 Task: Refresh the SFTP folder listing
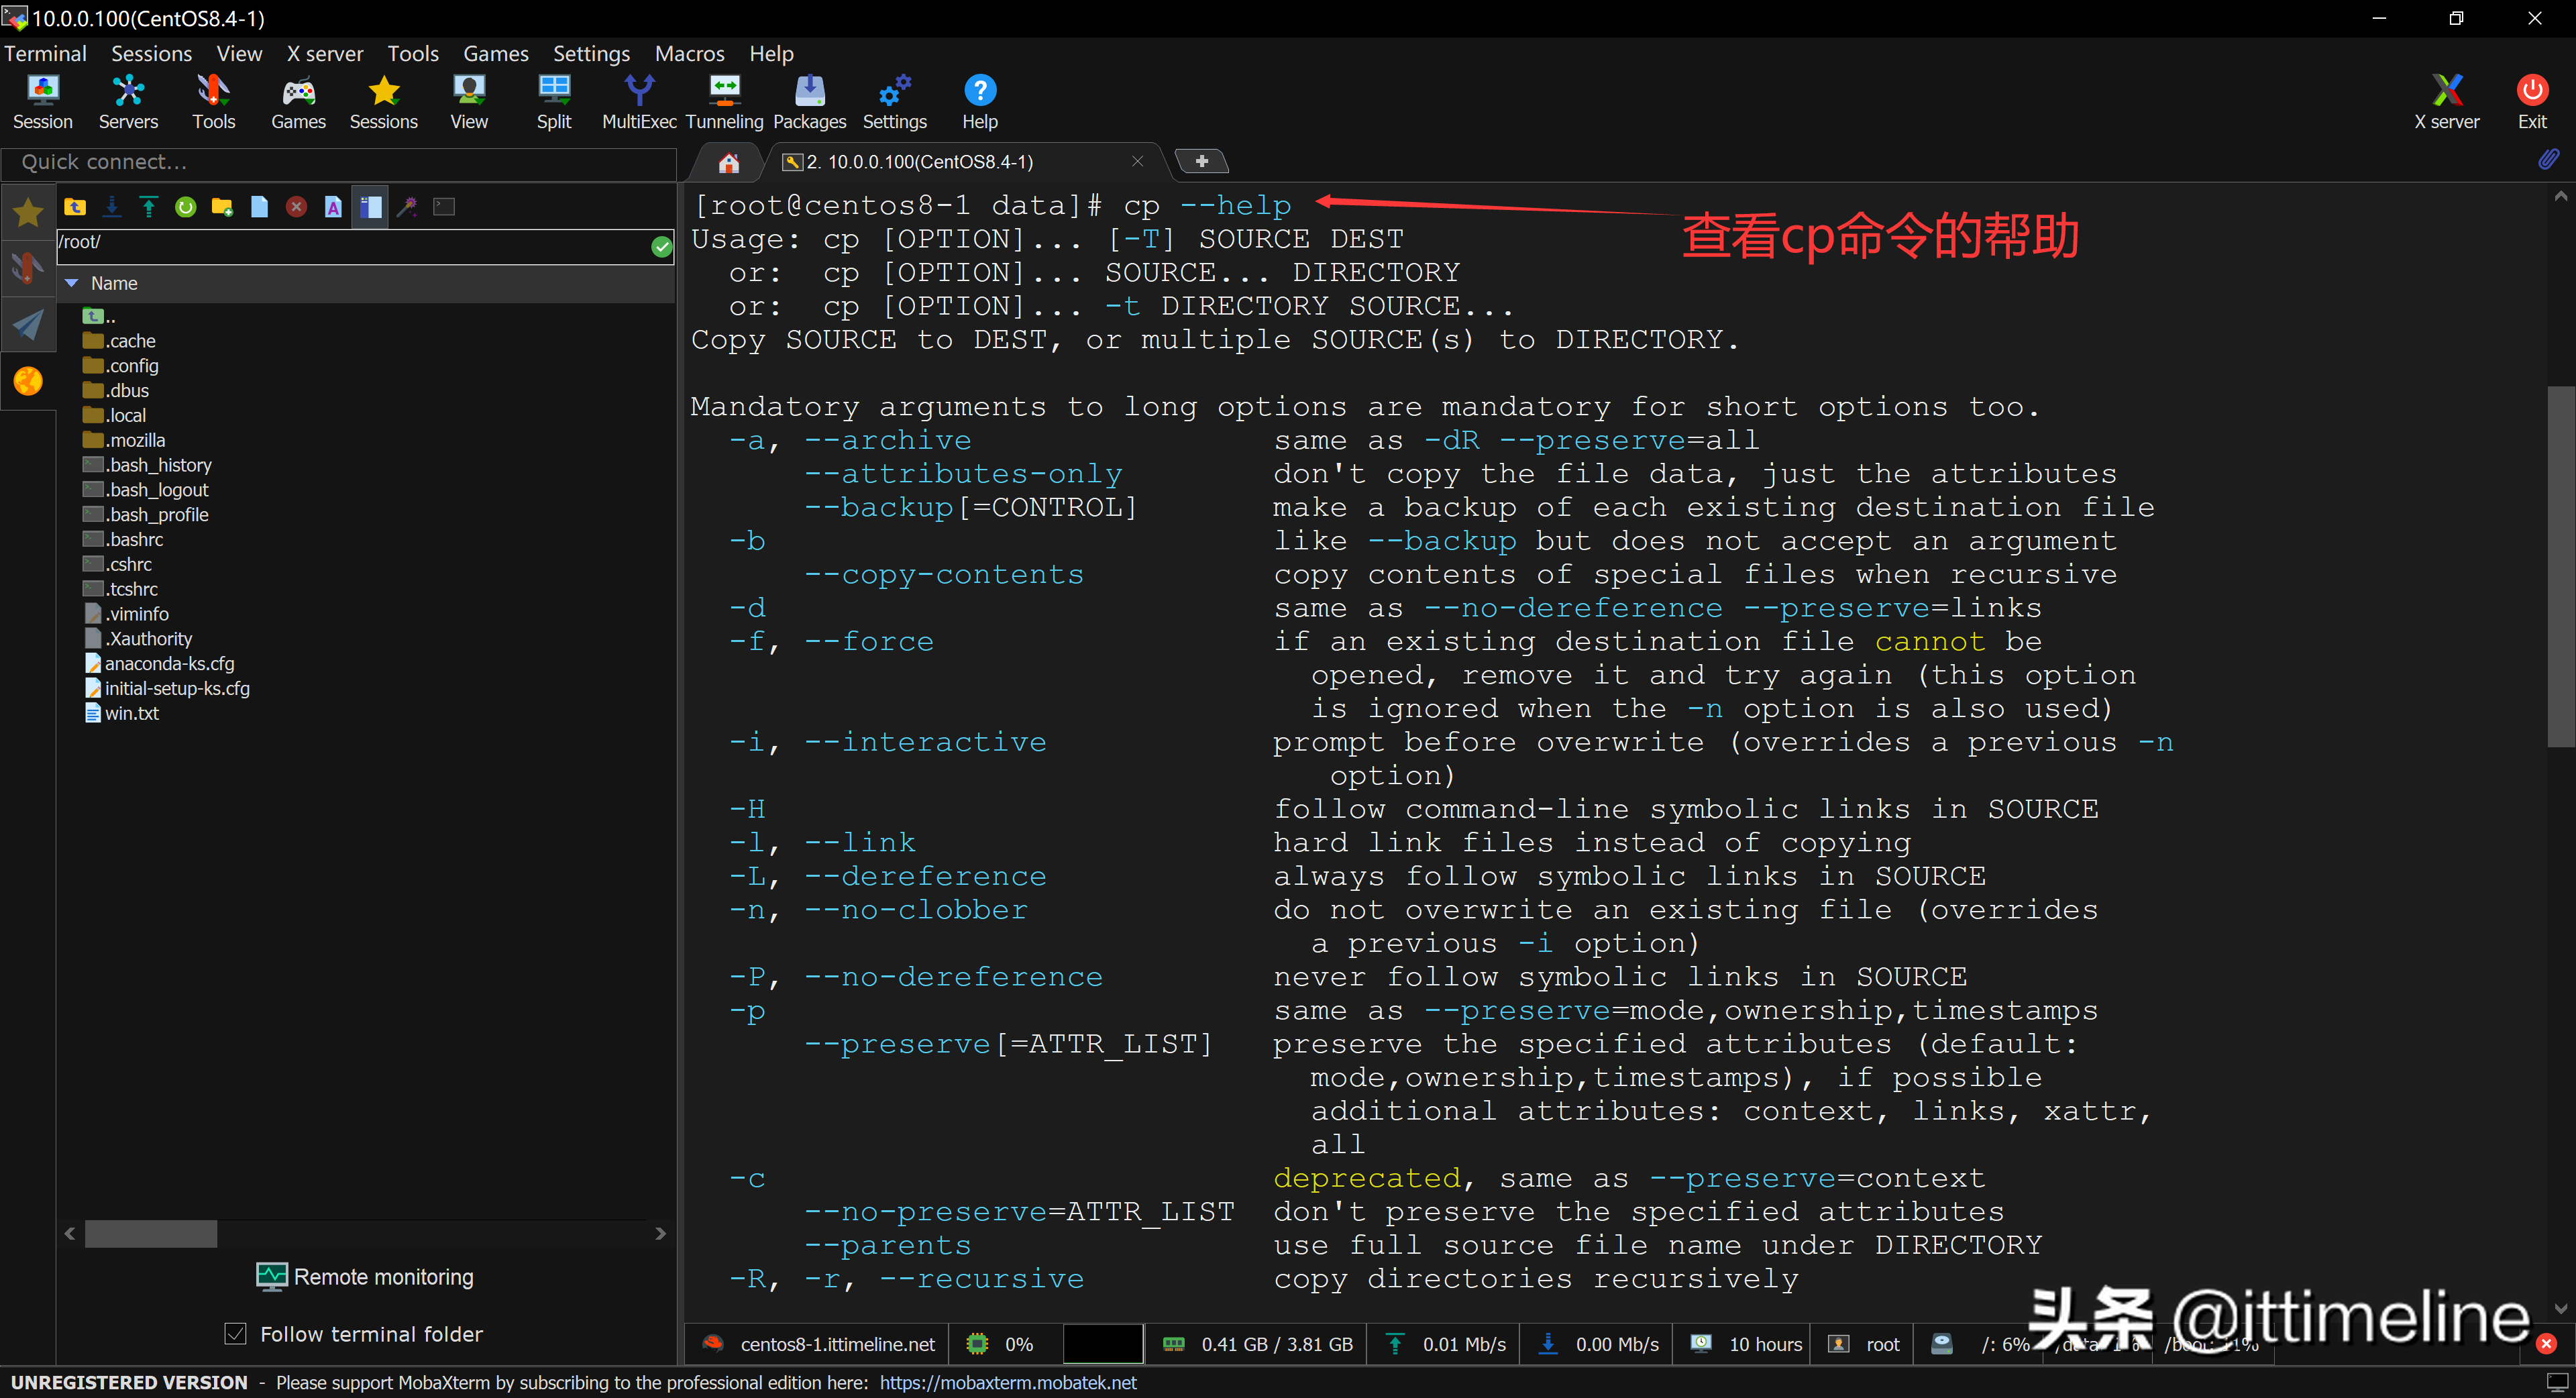[185, 207]
